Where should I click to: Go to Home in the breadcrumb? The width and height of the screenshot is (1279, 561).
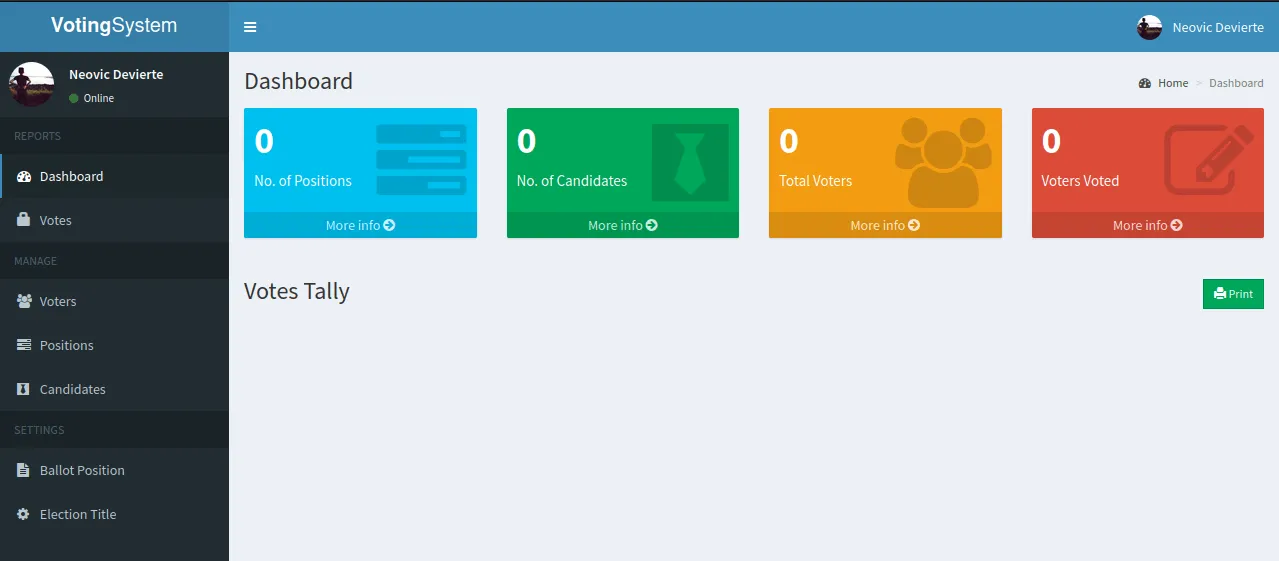[x=1172, y=83]
